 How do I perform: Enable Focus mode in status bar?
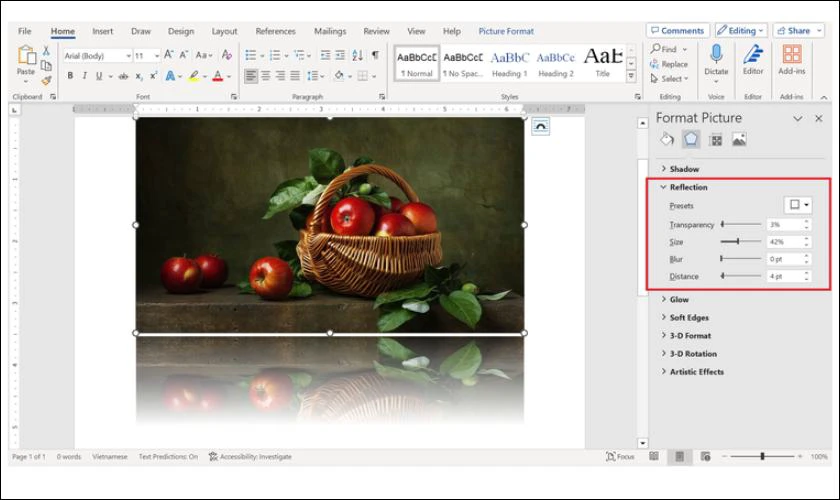coord(620,457)
